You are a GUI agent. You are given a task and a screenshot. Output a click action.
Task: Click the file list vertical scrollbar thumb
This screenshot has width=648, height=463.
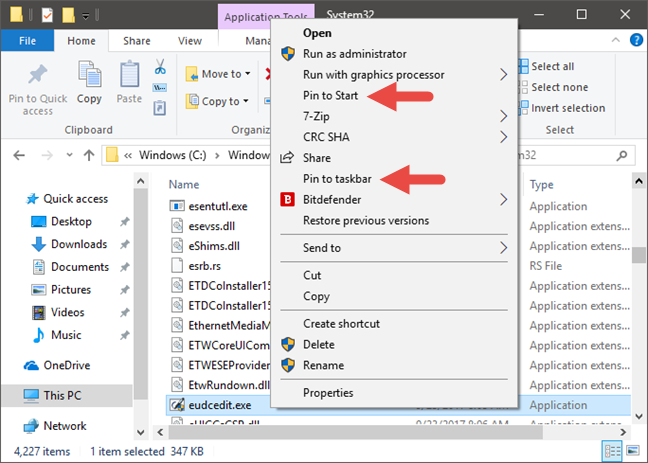(638, 255)
